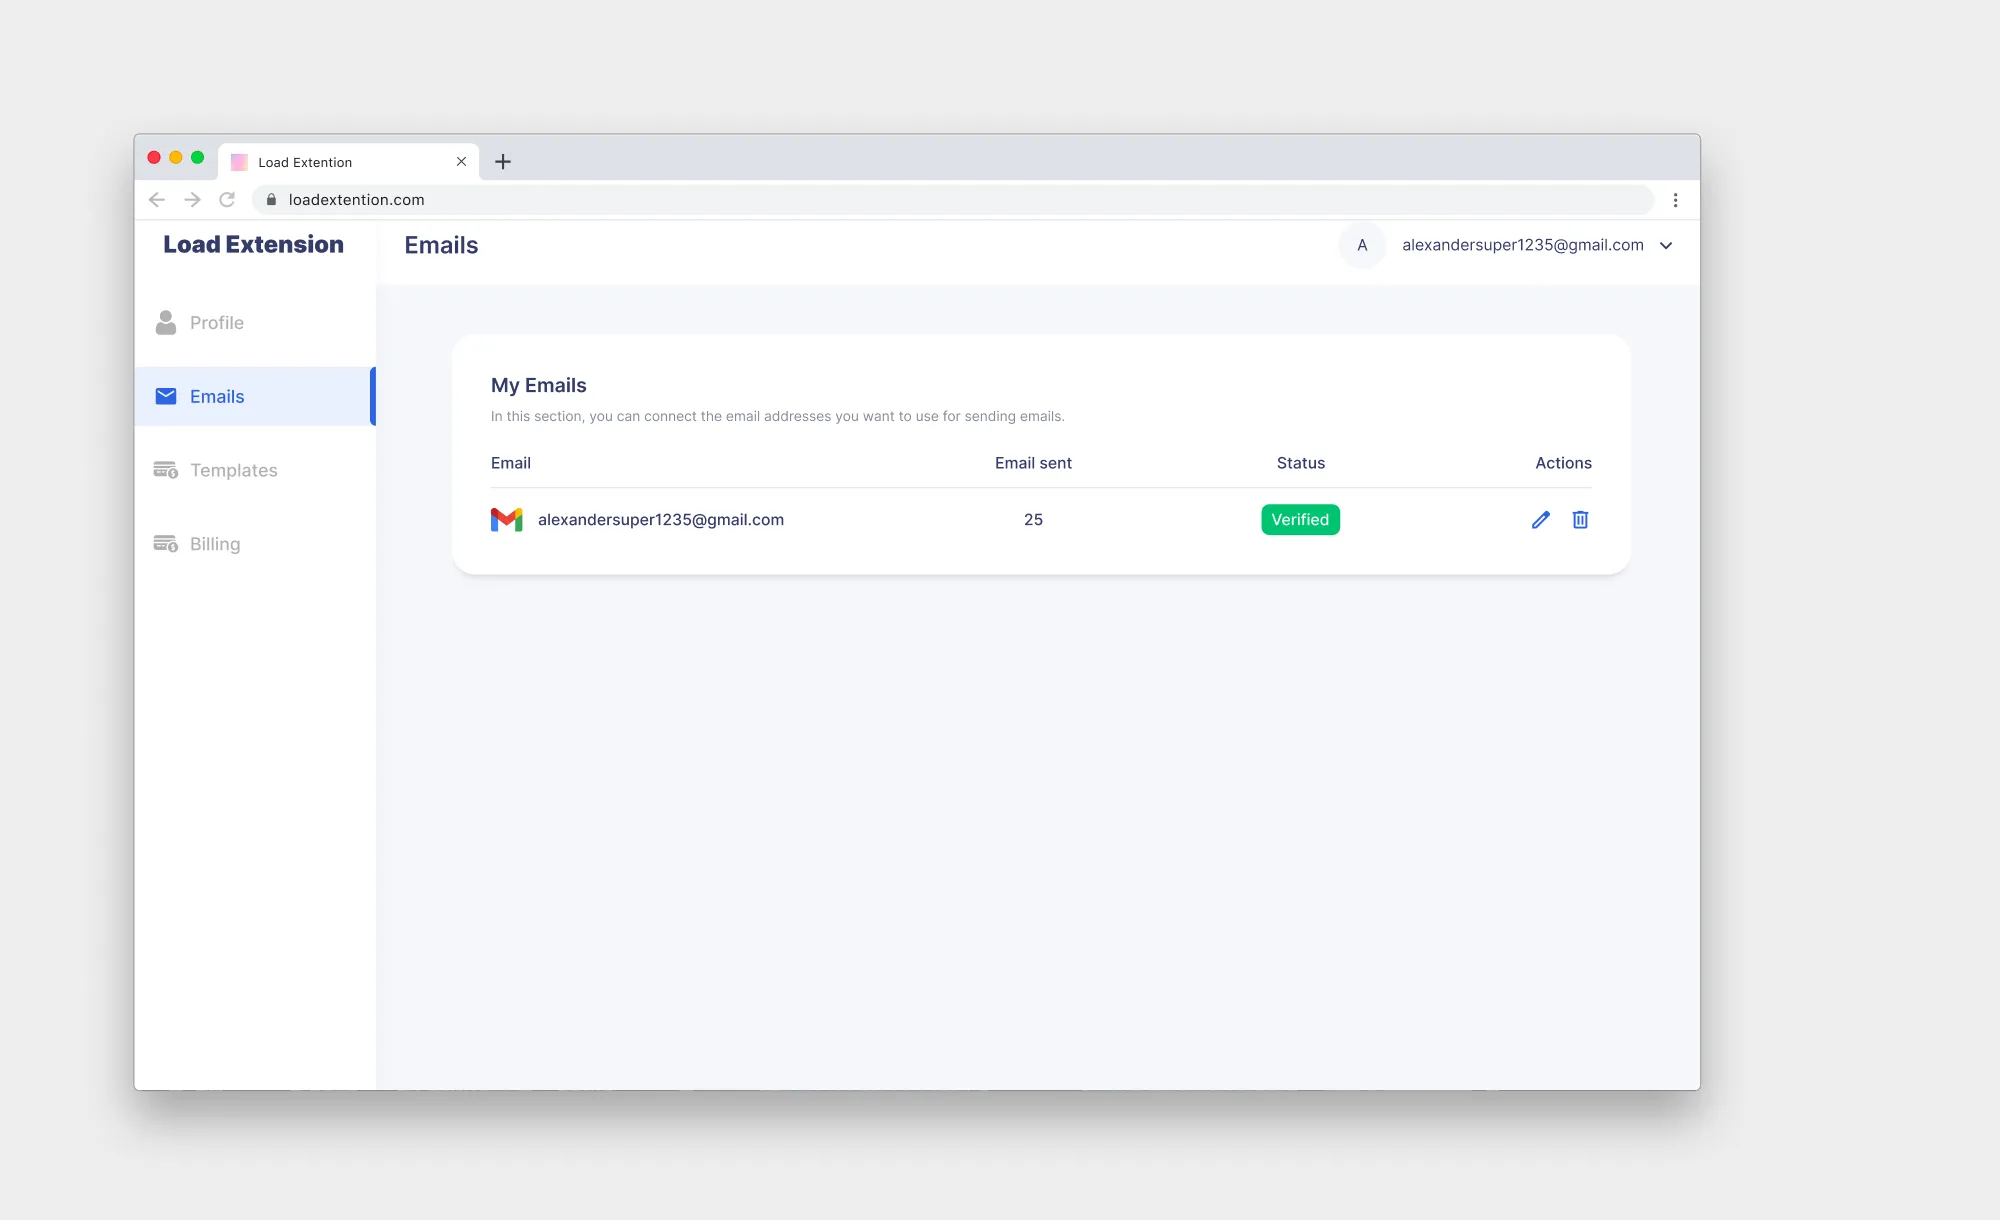Go back with browser back arrow
Image resolution: width=2000 pixels, height=1220 pixels.
(157, 200)
